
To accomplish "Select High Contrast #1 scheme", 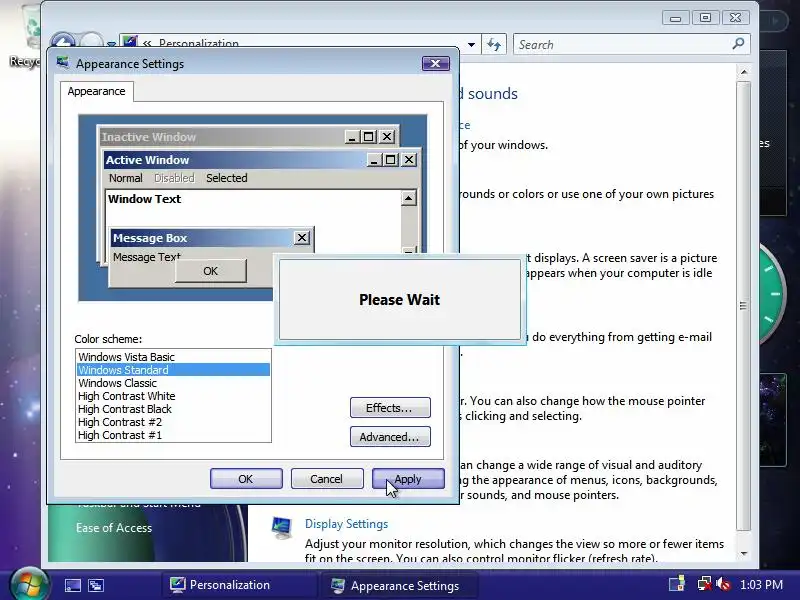I will (172, 435).
